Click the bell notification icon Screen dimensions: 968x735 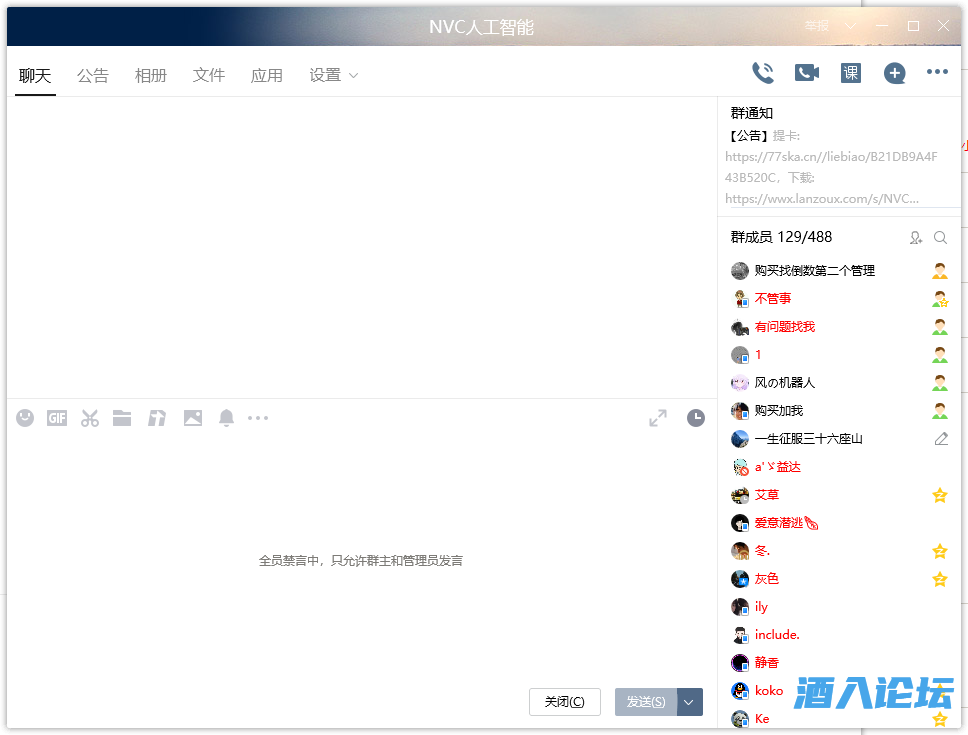point(227,418)
